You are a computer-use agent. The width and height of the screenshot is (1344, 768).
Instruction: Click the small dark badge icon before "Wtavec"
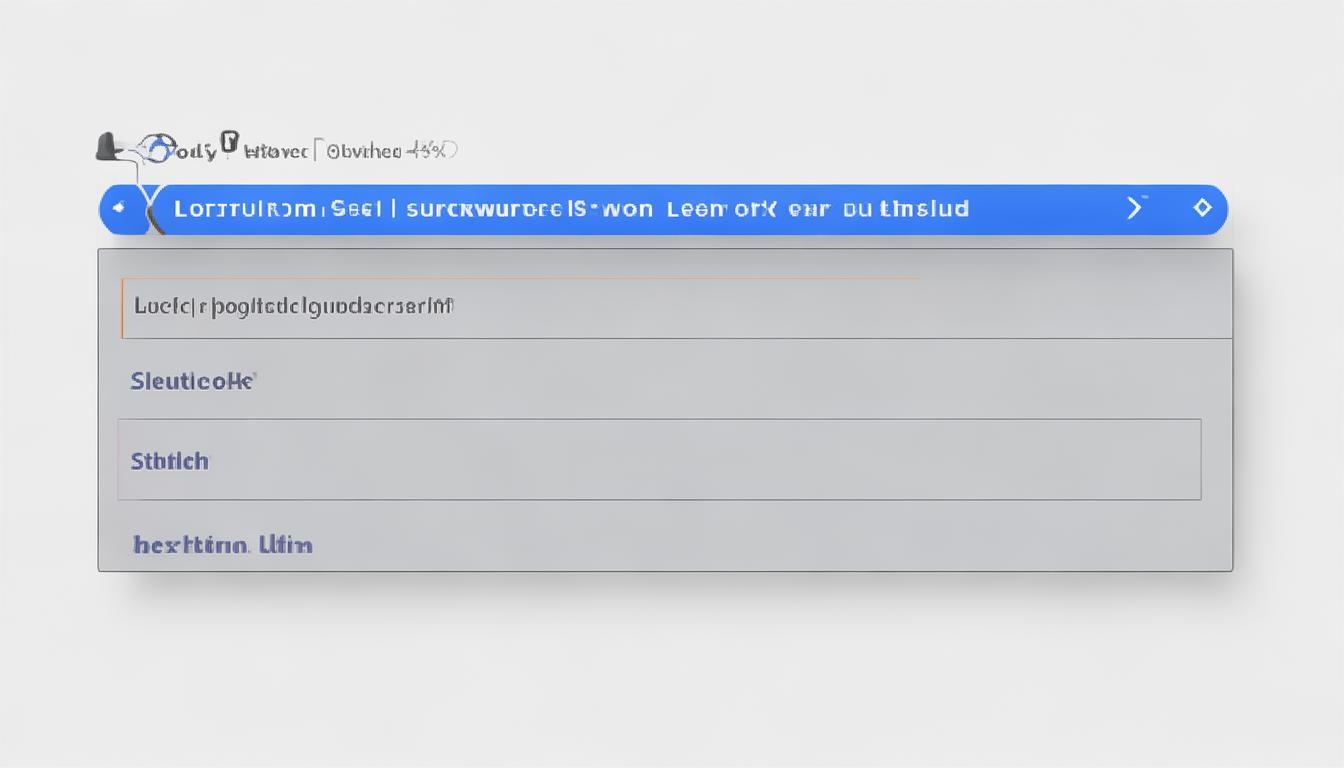click(x=231, y=143)
